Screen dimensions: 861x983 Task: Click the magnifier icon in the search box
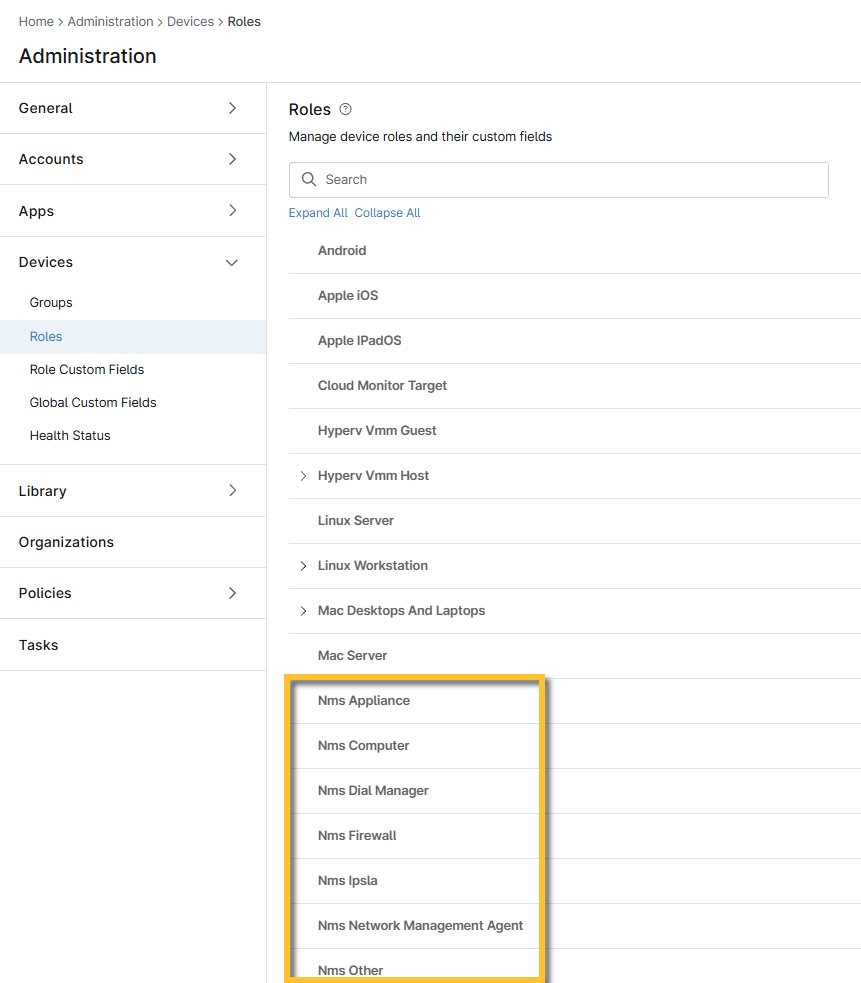[x=309, y=180]
